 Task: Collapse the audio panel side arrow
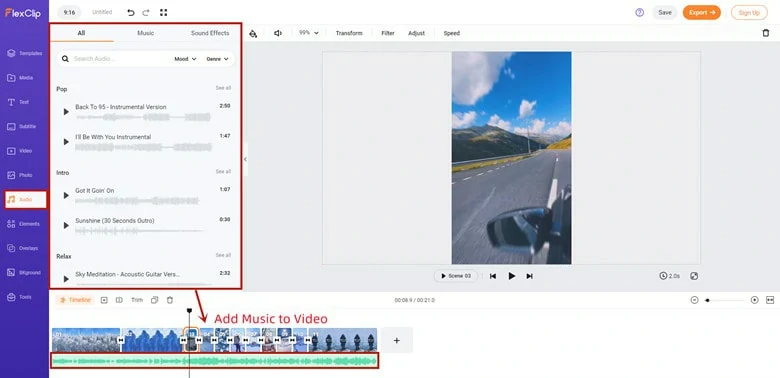[x=245, y=159]
